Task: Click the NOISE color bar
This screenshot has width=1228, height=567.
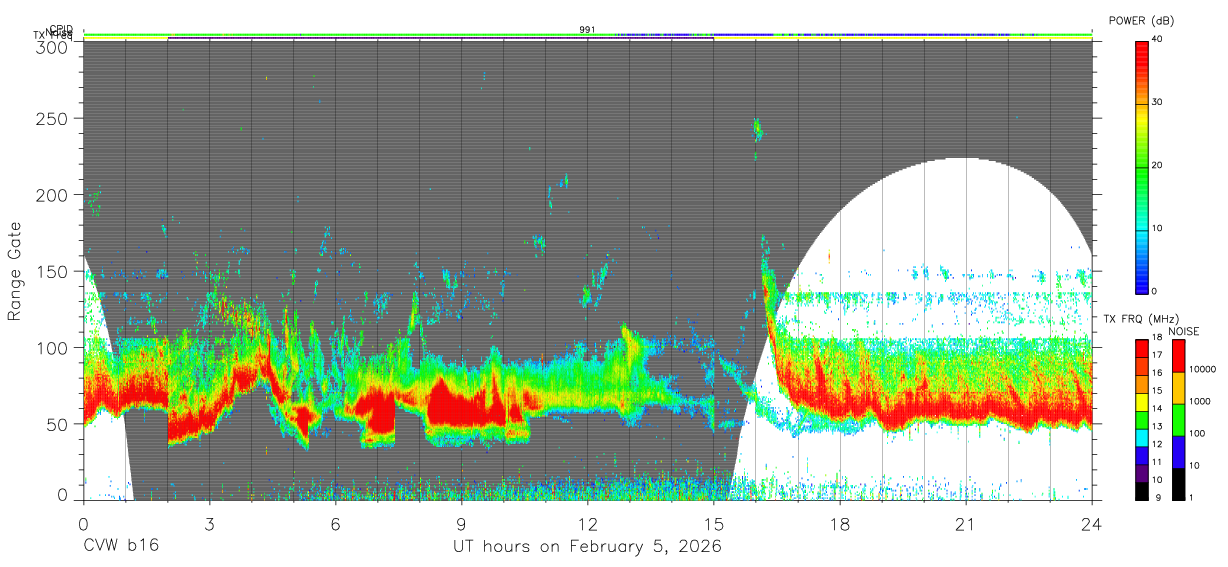Action: pos(1178,419)
